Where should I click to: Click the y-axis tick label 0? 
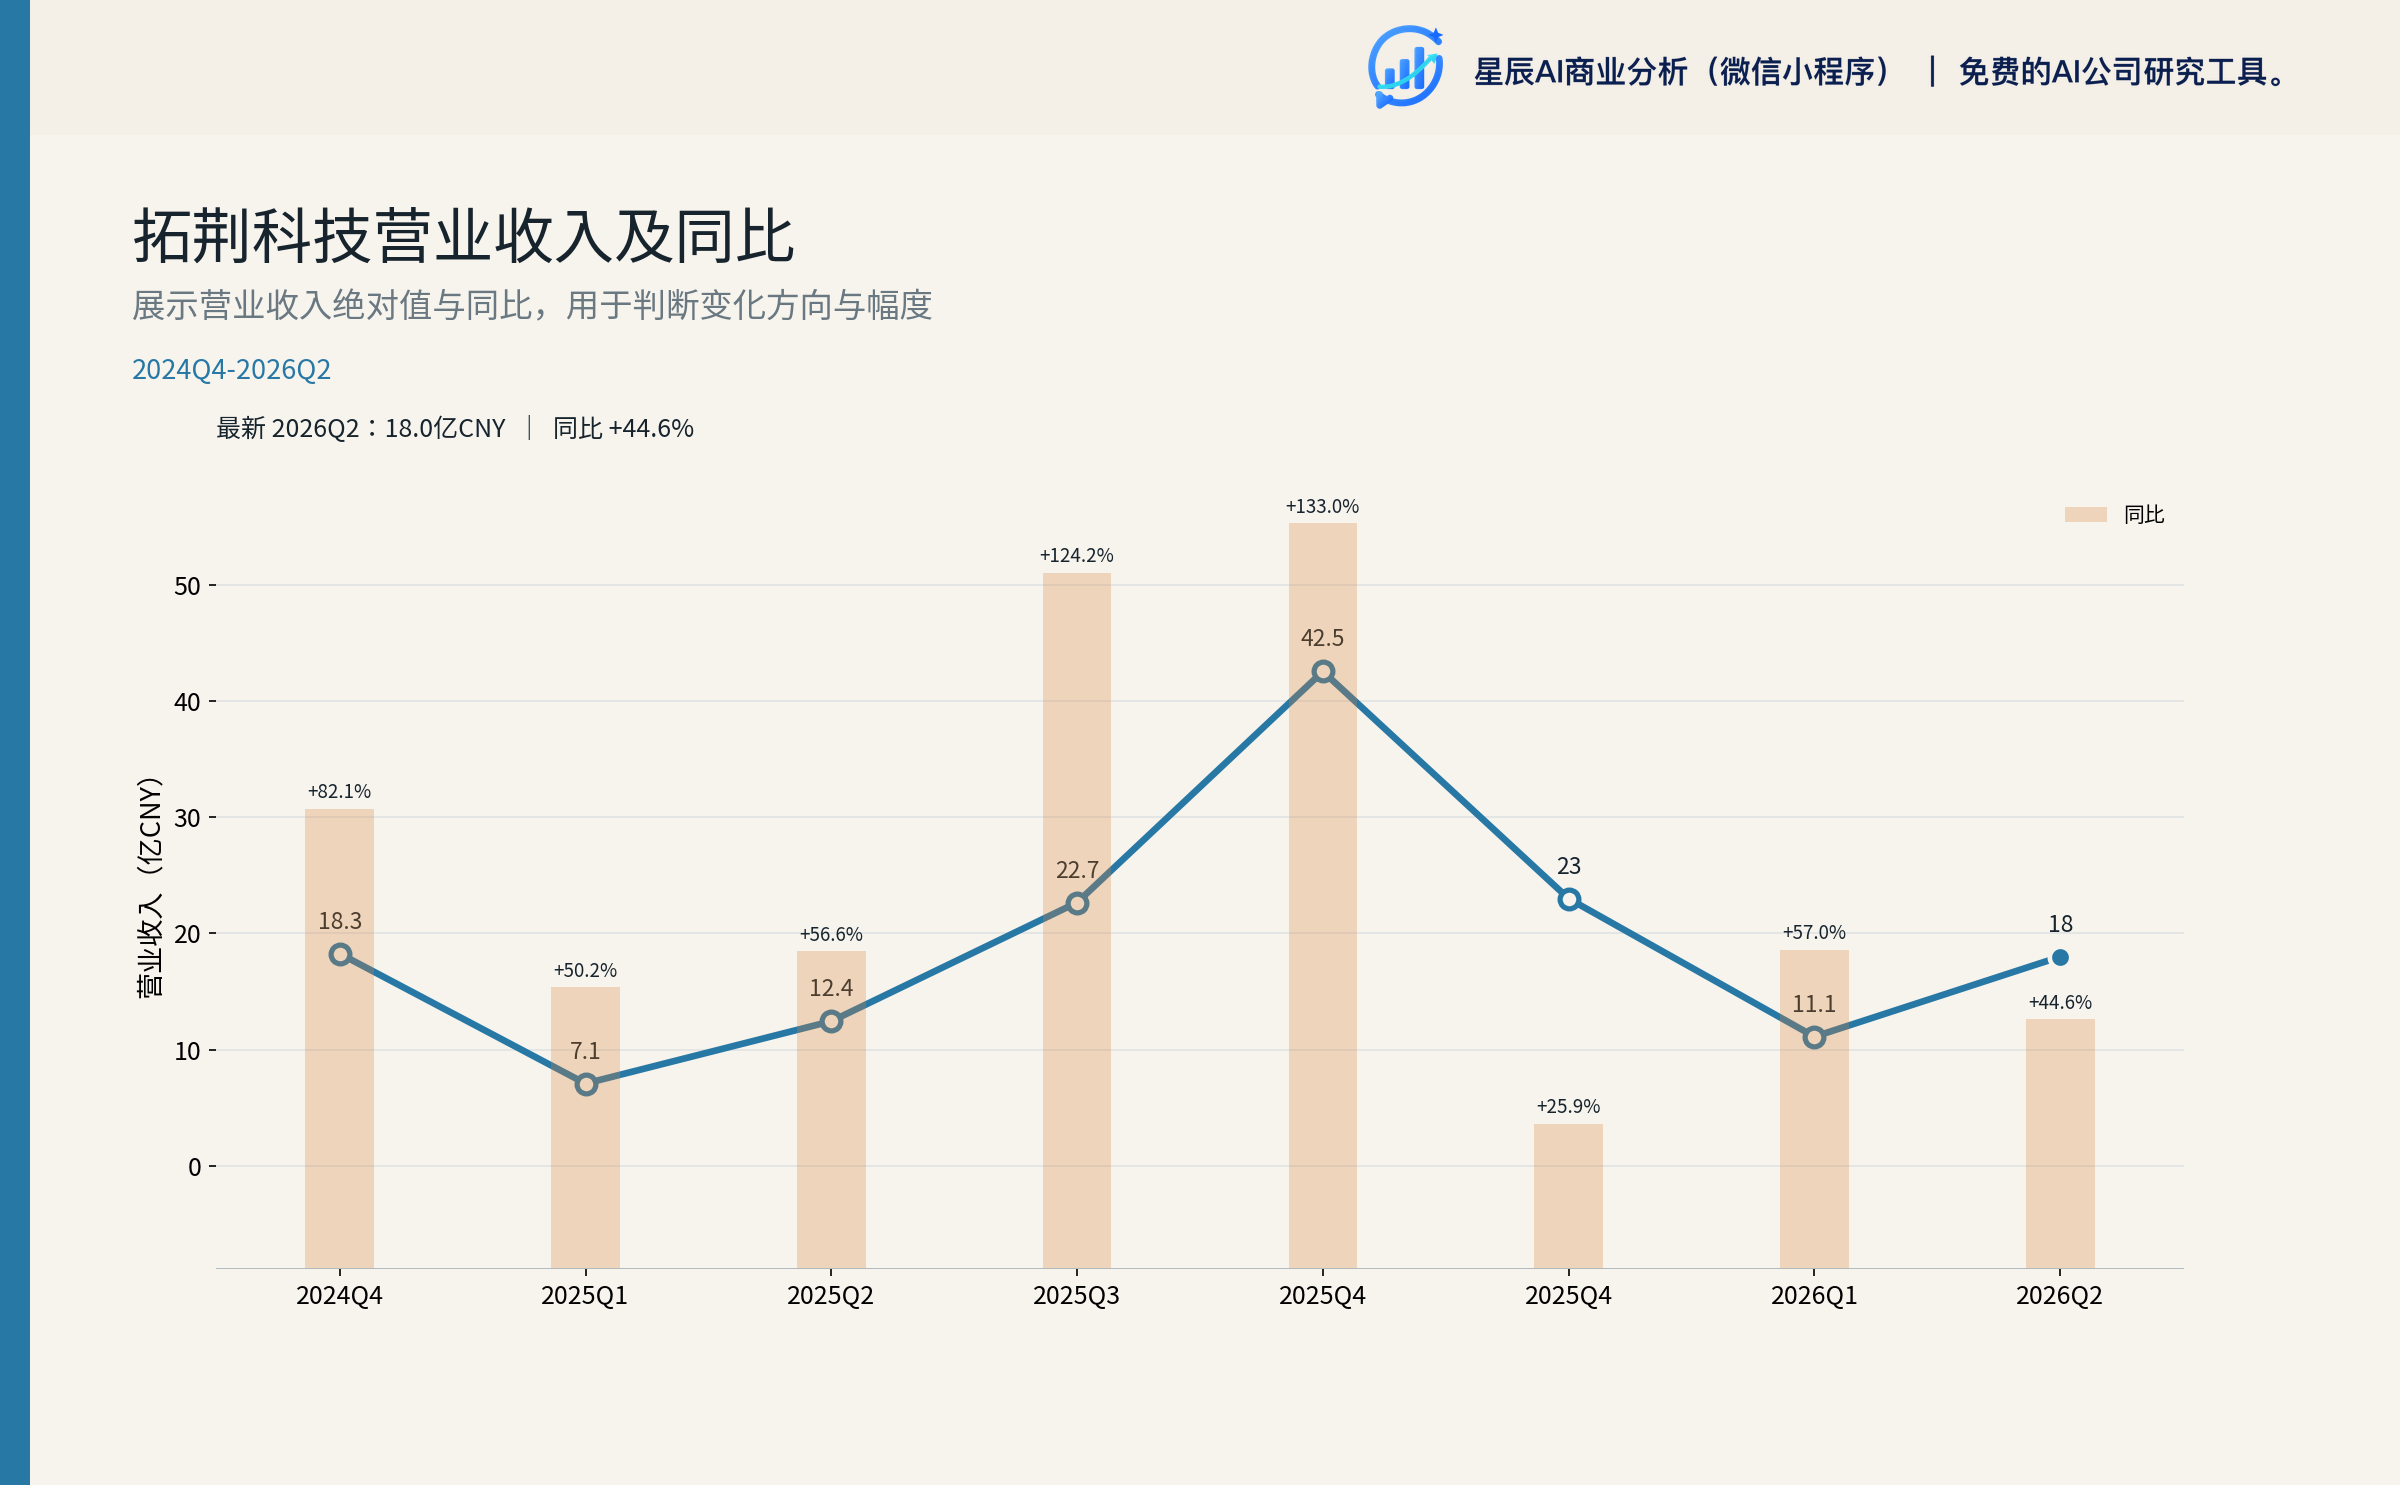point(194,1167)
